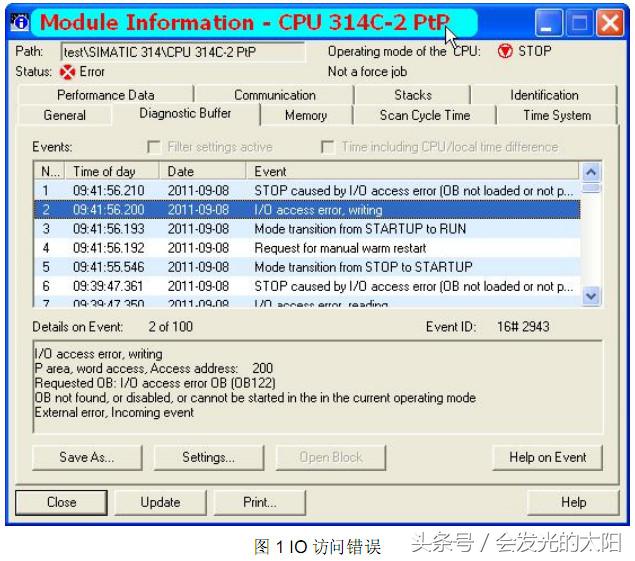Click scroll up arrow of events list
The image size is (635, 561).
click(591, 173)
